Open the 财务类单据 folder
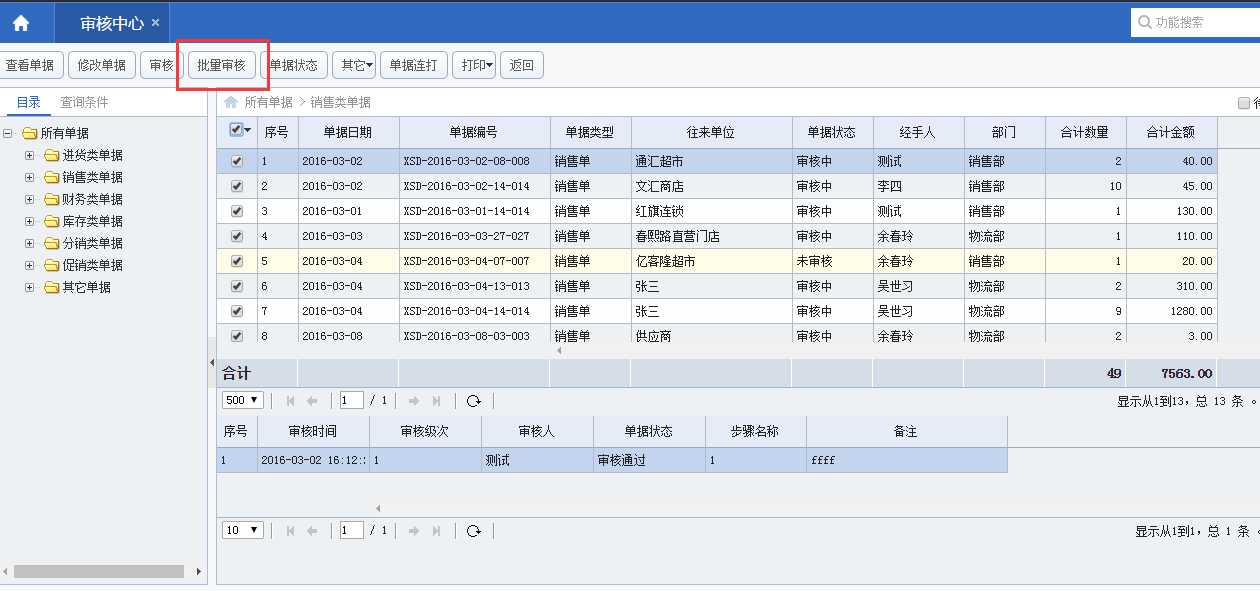Image resolution: width=1260 pixels, height=591 pixels. click(x=92, y=199)
